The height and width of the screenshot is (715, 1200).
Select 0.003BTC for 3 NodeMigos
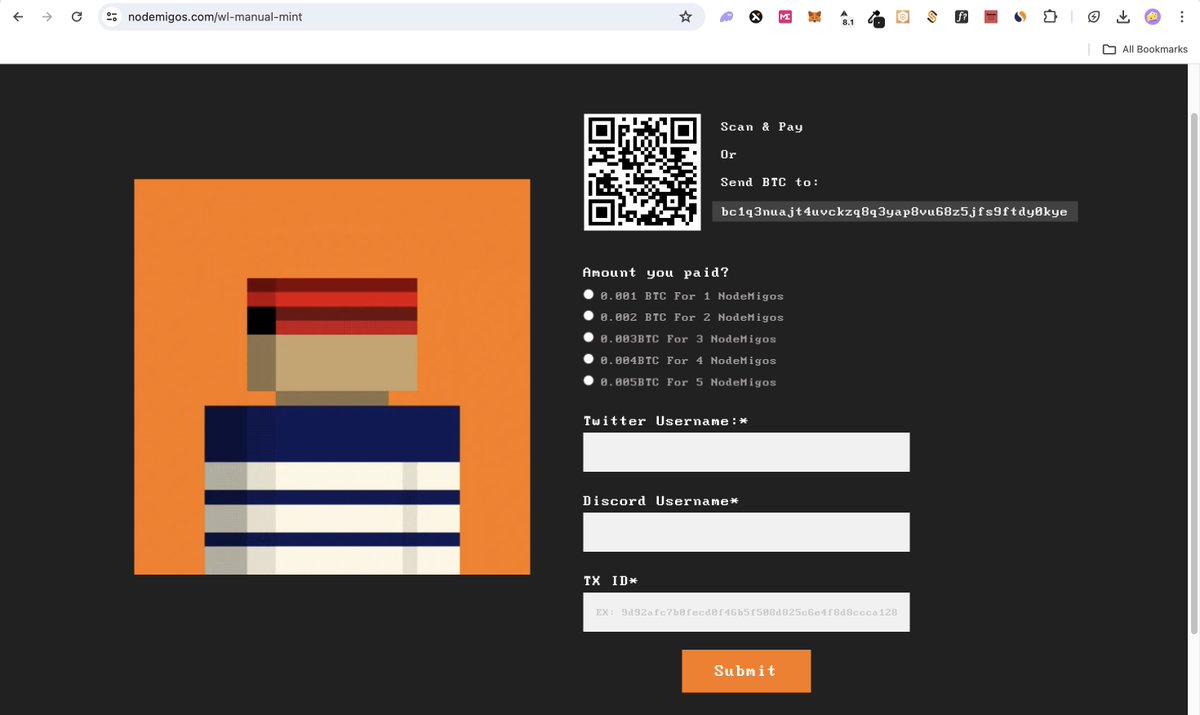(589, 337)
